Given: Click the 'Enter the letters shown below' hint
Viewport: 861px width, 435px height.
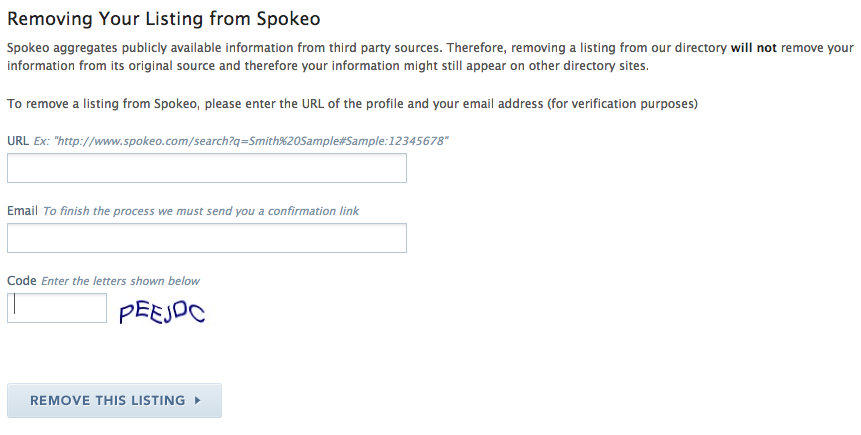Looking at the screenshot, I should (120, 281).
